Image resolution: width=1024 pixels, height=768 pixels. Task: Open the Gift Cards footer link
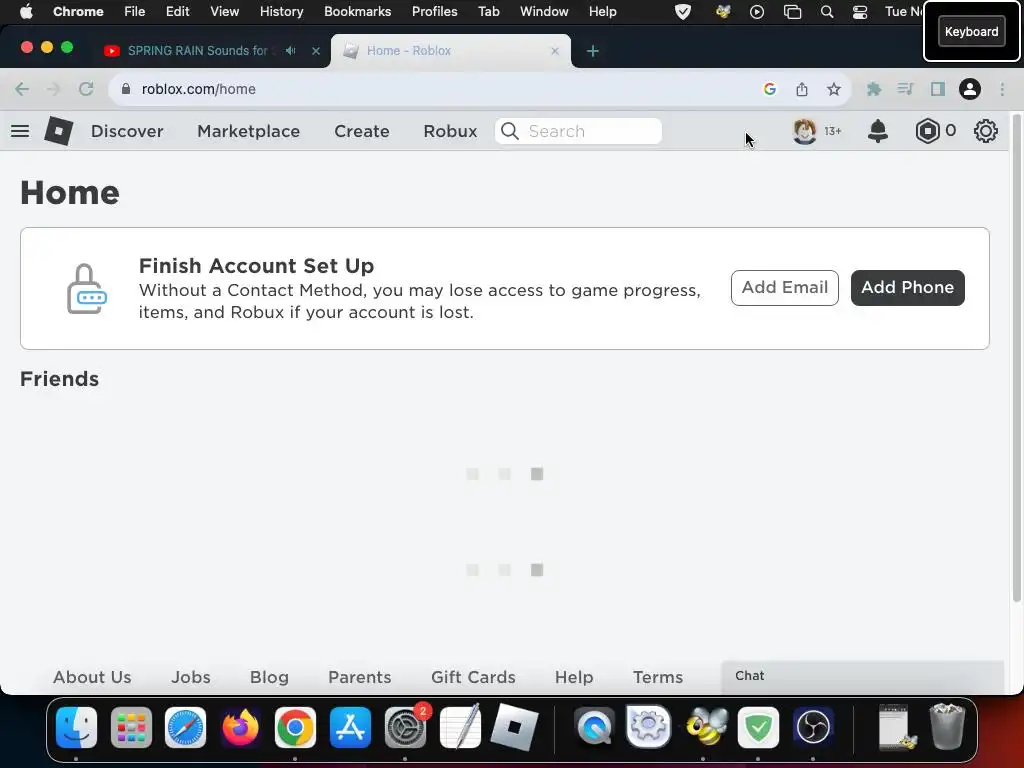click(473, 677)
